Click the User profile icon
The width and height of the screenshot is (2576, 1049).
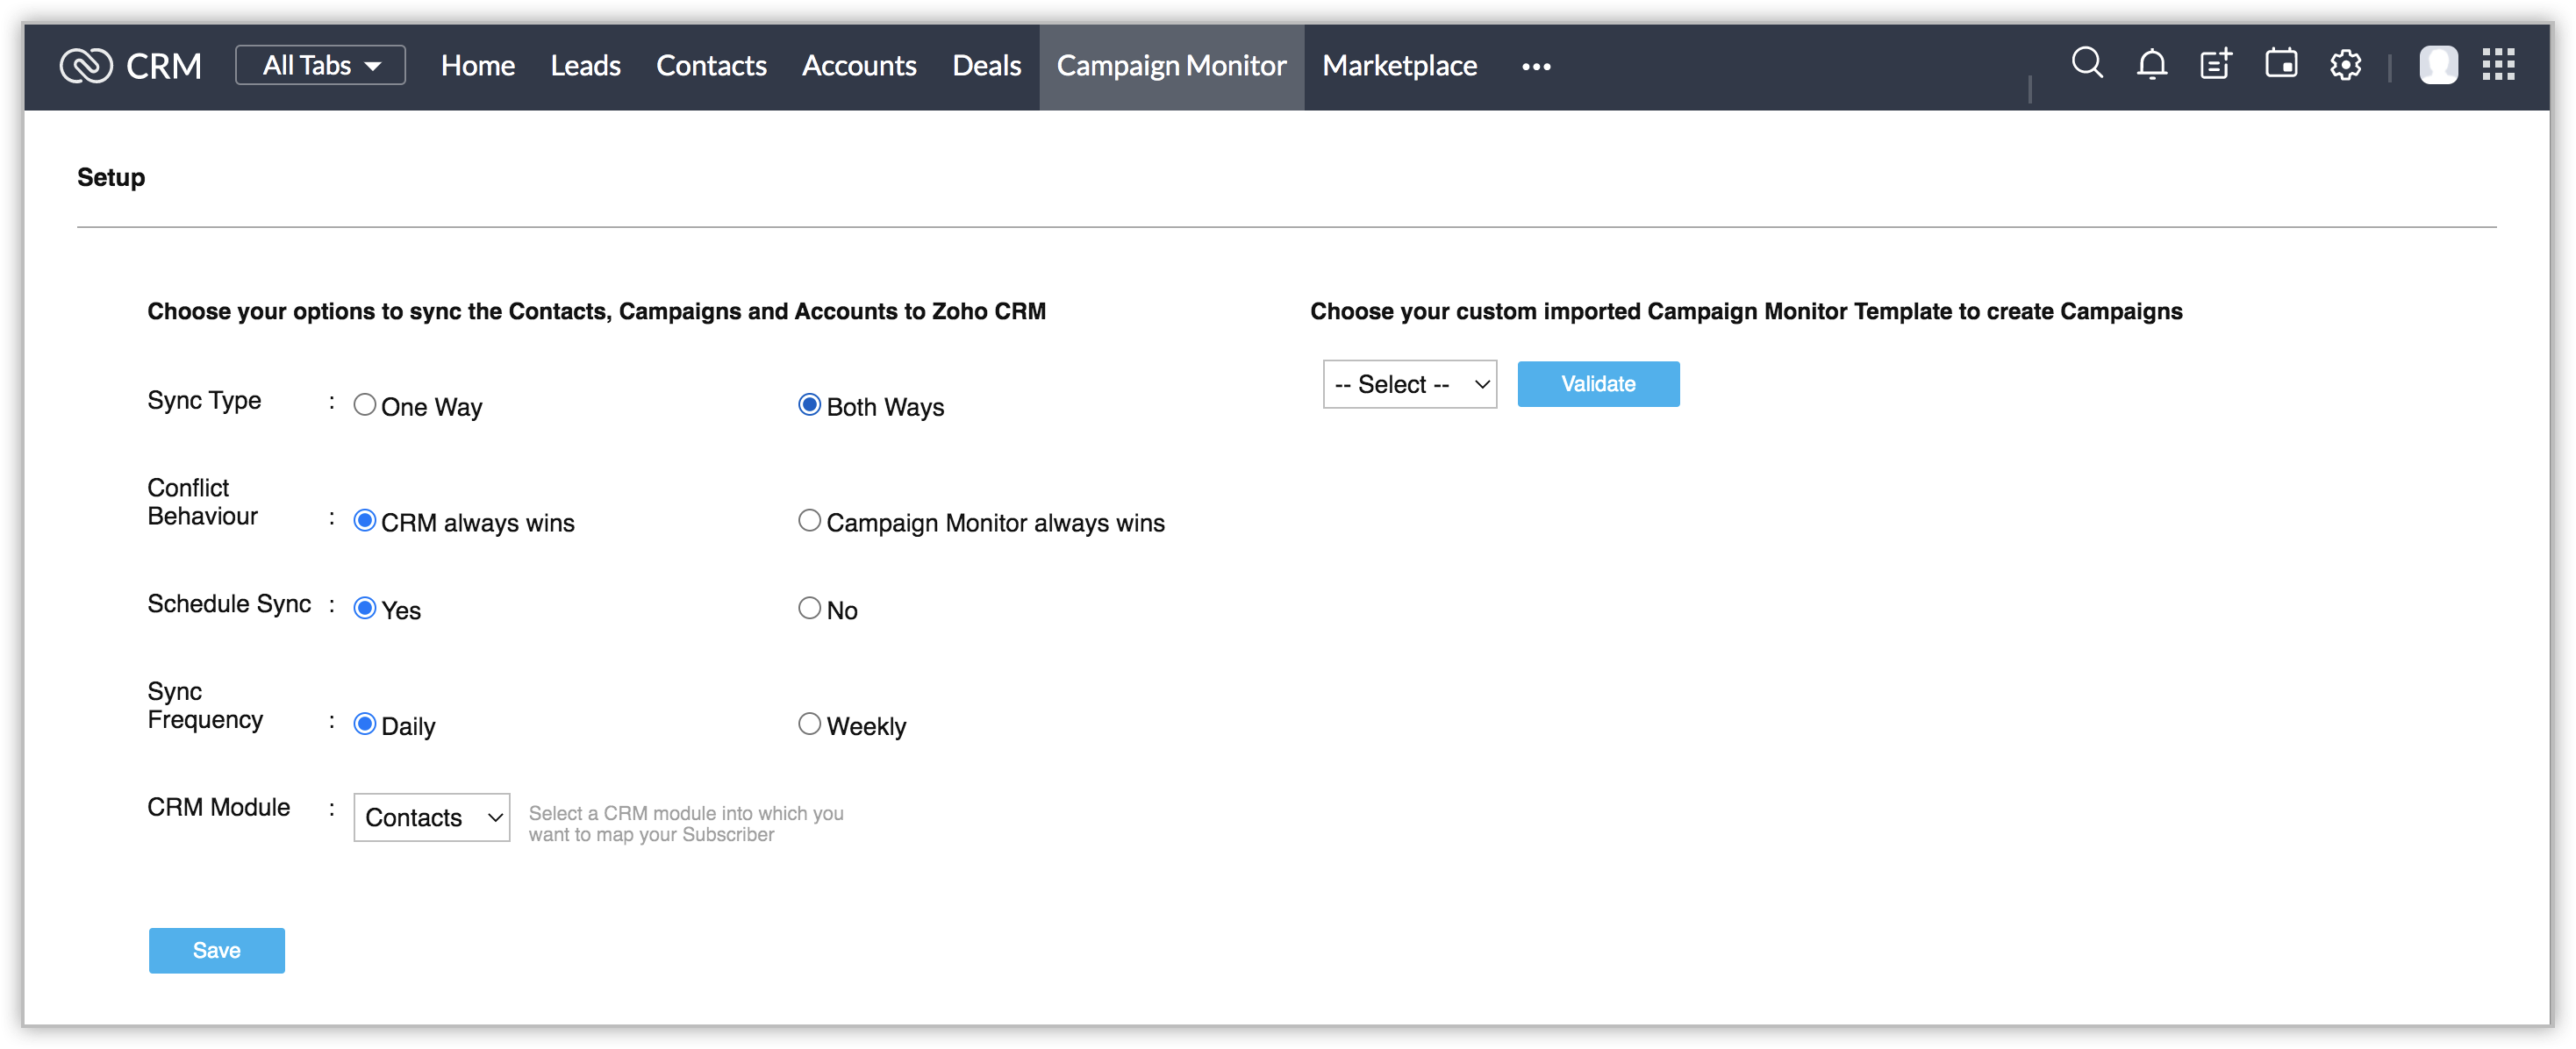point(2438,66)
